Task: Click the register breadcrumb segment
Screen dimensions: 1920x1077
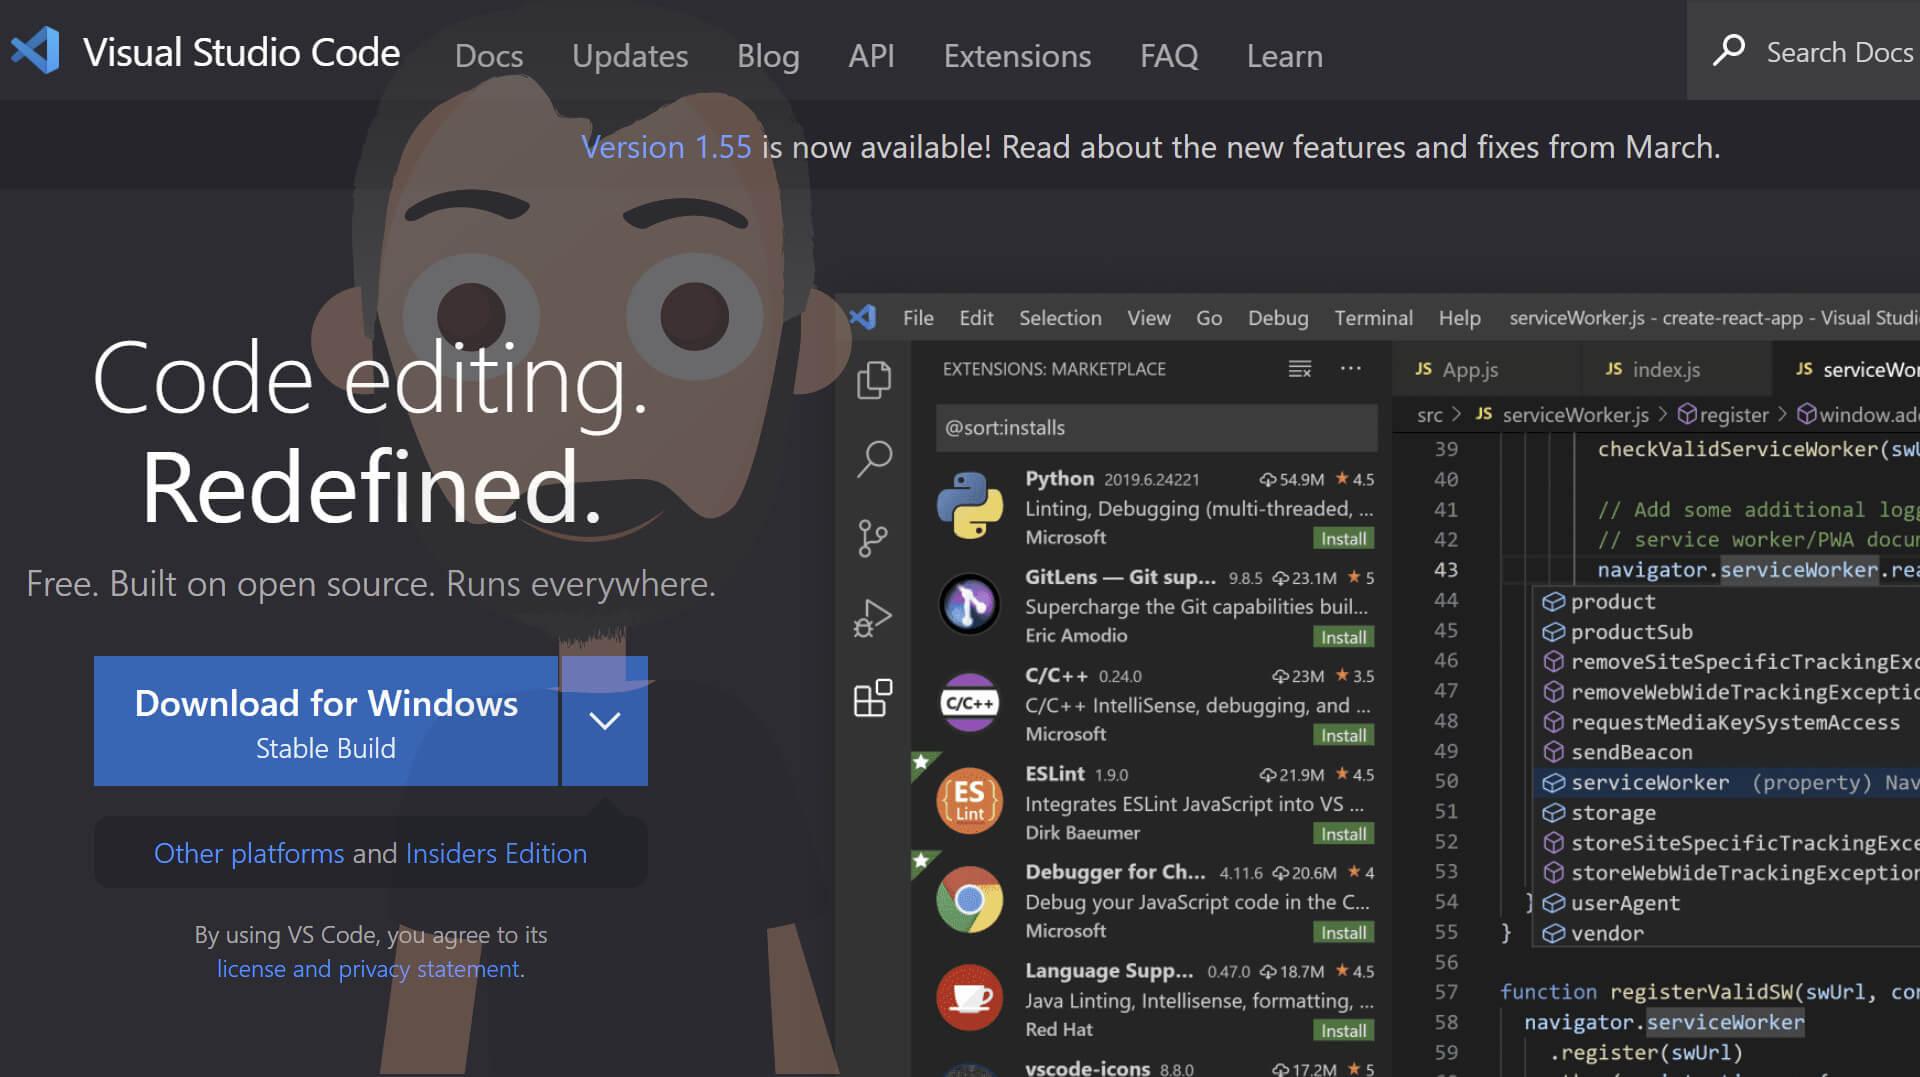Action: coord(1733,415)
